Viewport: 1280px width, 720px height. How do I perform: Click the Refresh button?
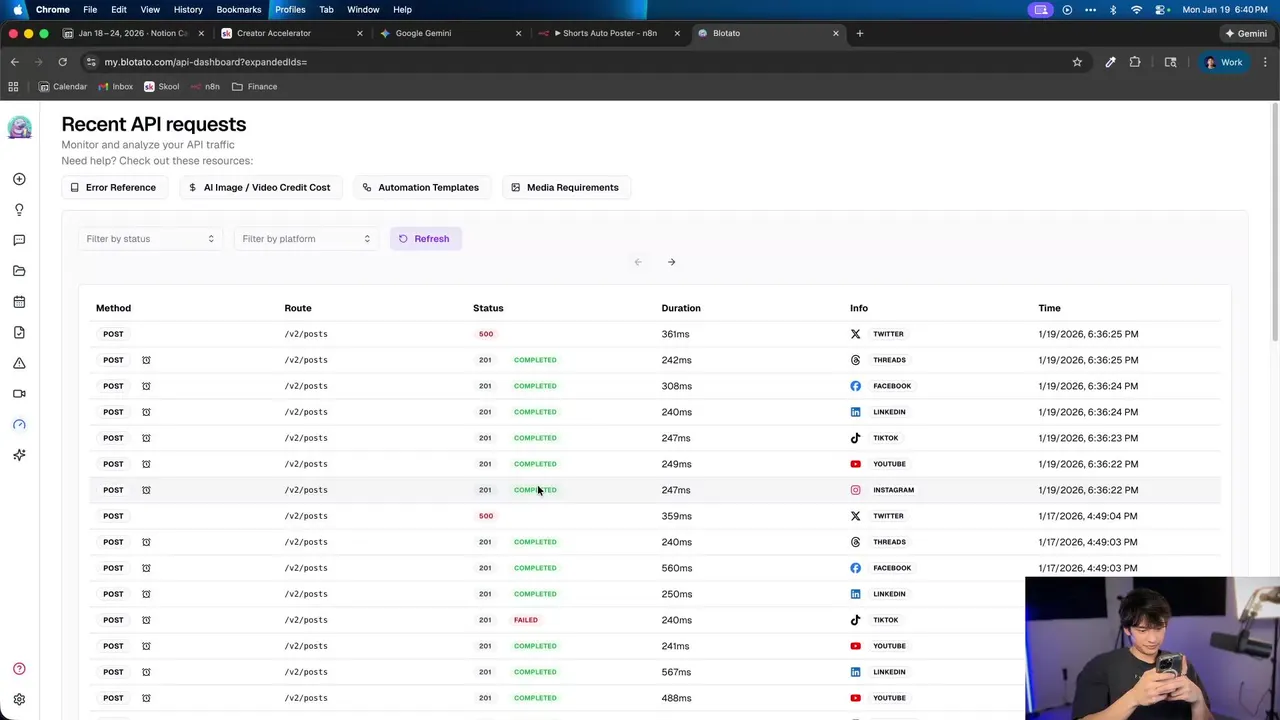pyautogui.click(x=425, y=239)
